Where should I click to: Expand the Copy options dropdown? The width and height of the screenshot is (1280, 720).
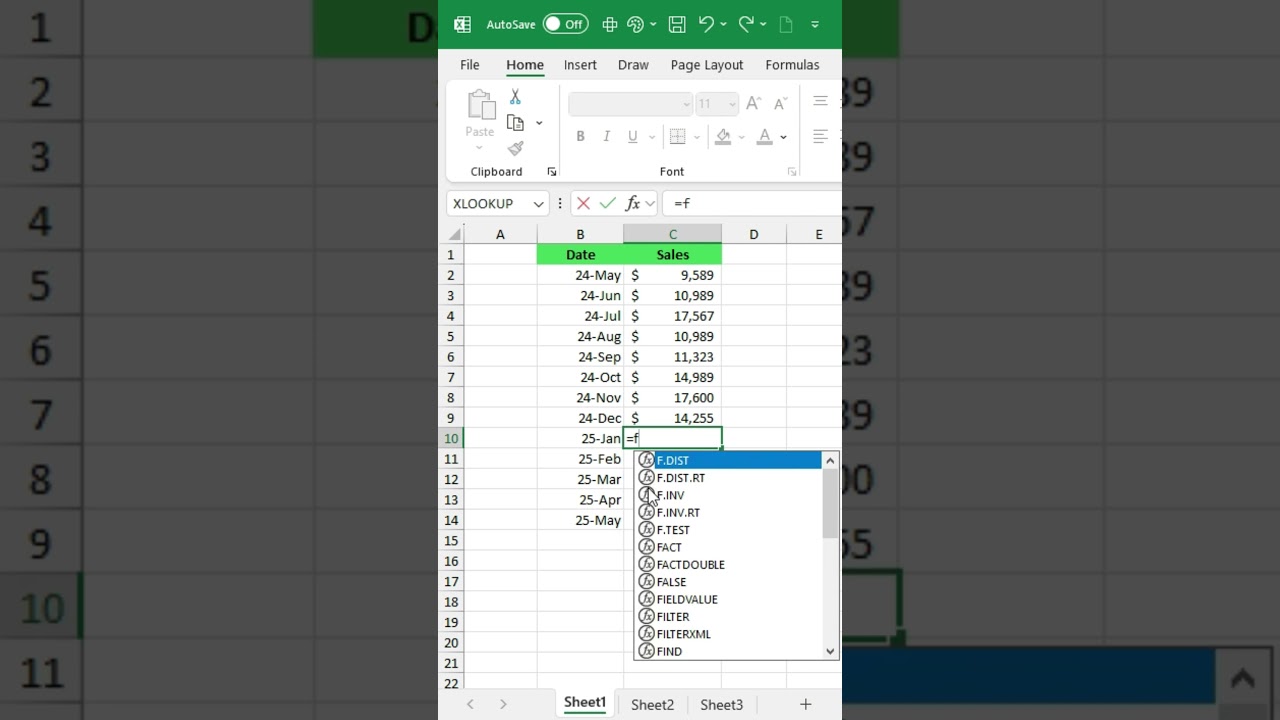pos(539,123)
